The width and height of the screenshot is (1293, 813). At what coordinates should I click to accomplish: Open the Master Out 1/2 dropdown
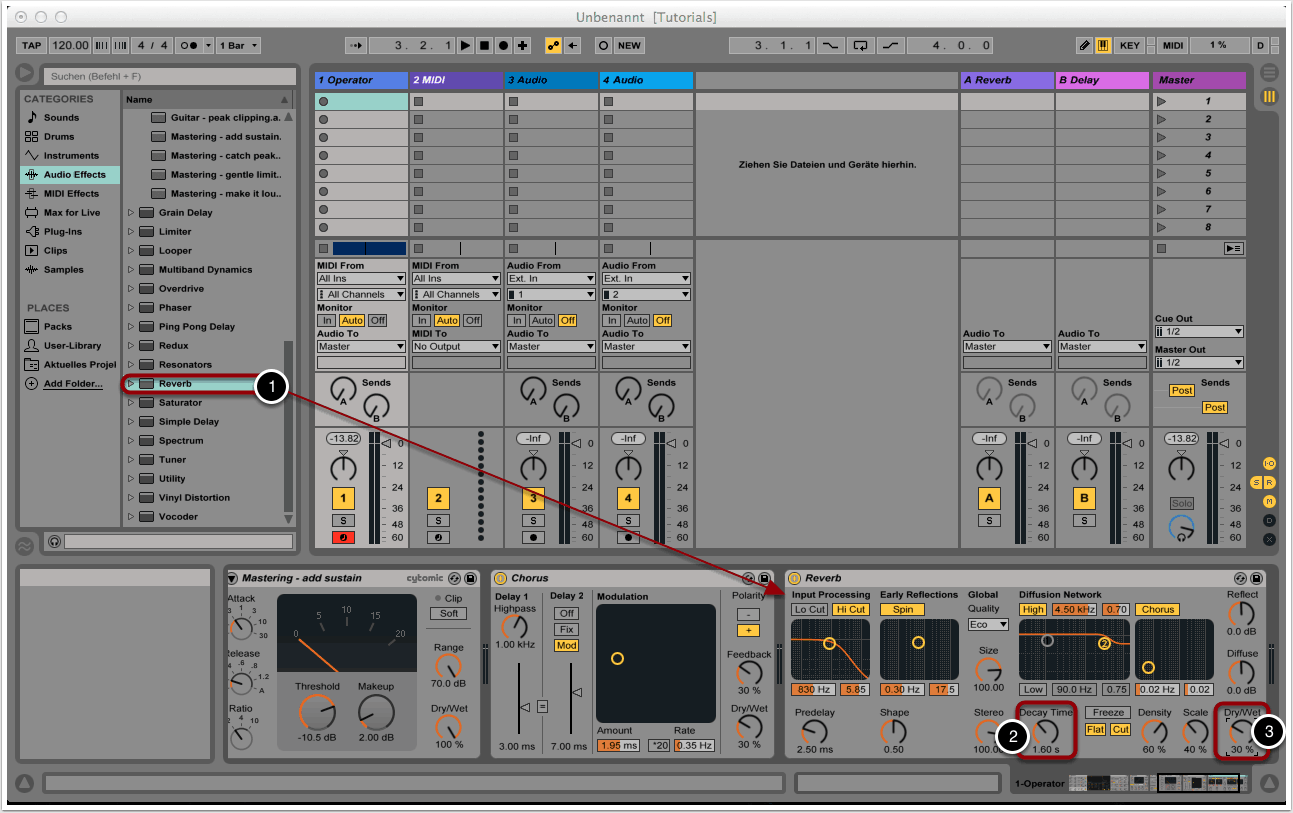coord(1198,363)
